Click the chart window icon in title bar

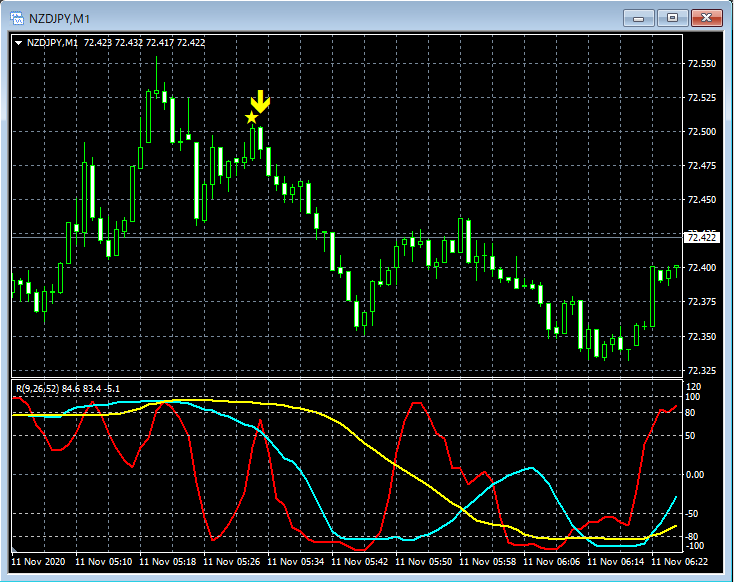(x=17, y=19)
